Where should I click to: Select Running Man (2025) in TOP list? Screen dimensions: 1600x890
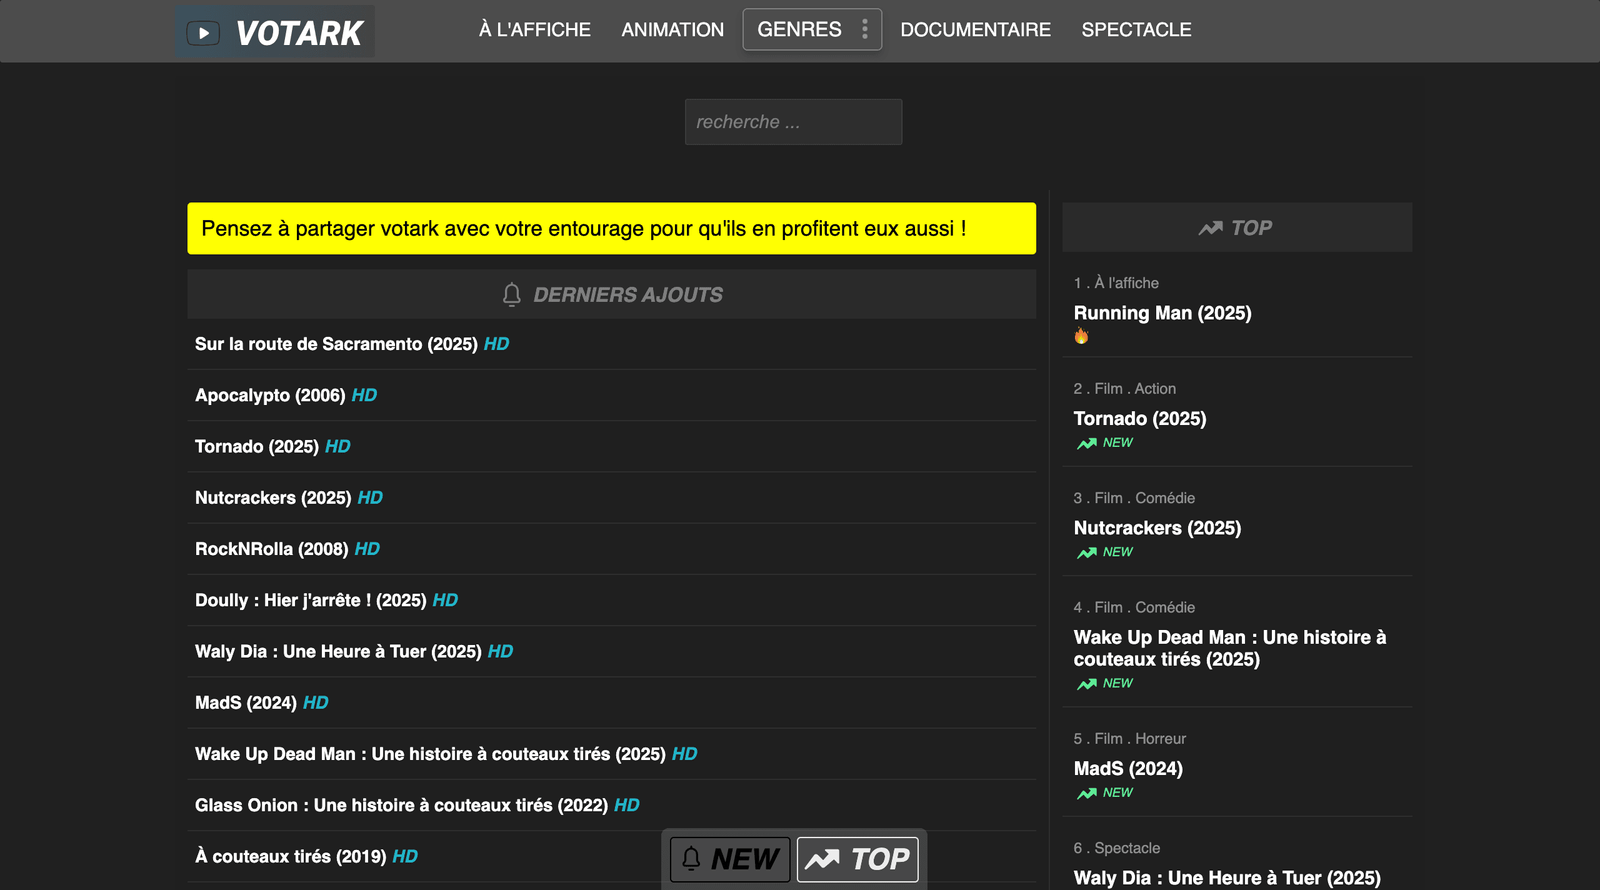1162,313
